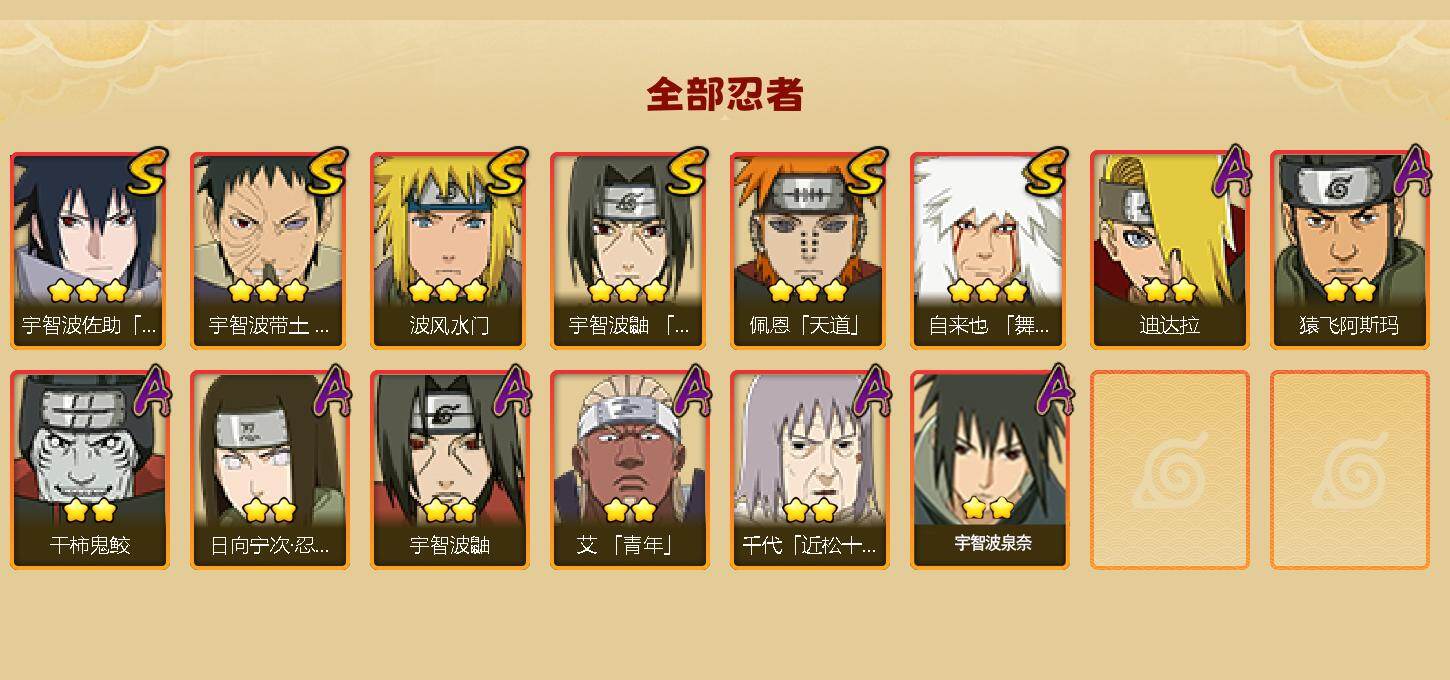The image size is (1450, 680).
Task: Click the S rank badge on 波风水门
Action: (x=506, y=171)
